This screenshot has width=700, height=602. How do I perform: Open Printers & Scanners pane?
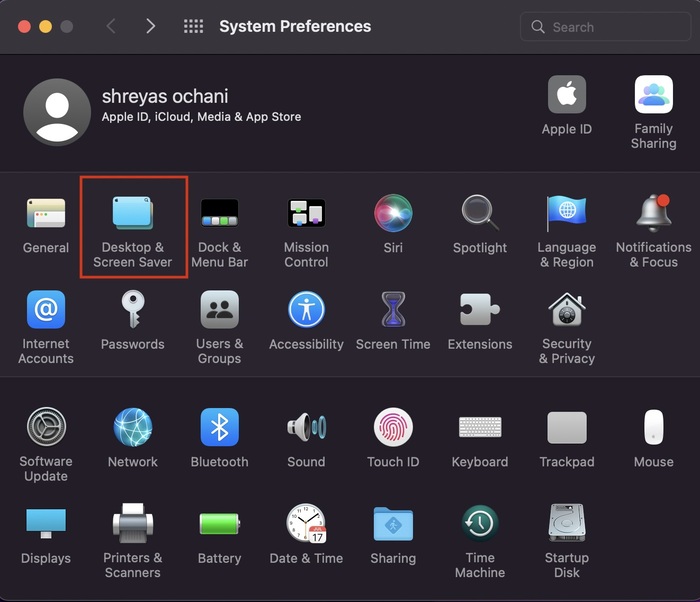[x=133, y=523]
